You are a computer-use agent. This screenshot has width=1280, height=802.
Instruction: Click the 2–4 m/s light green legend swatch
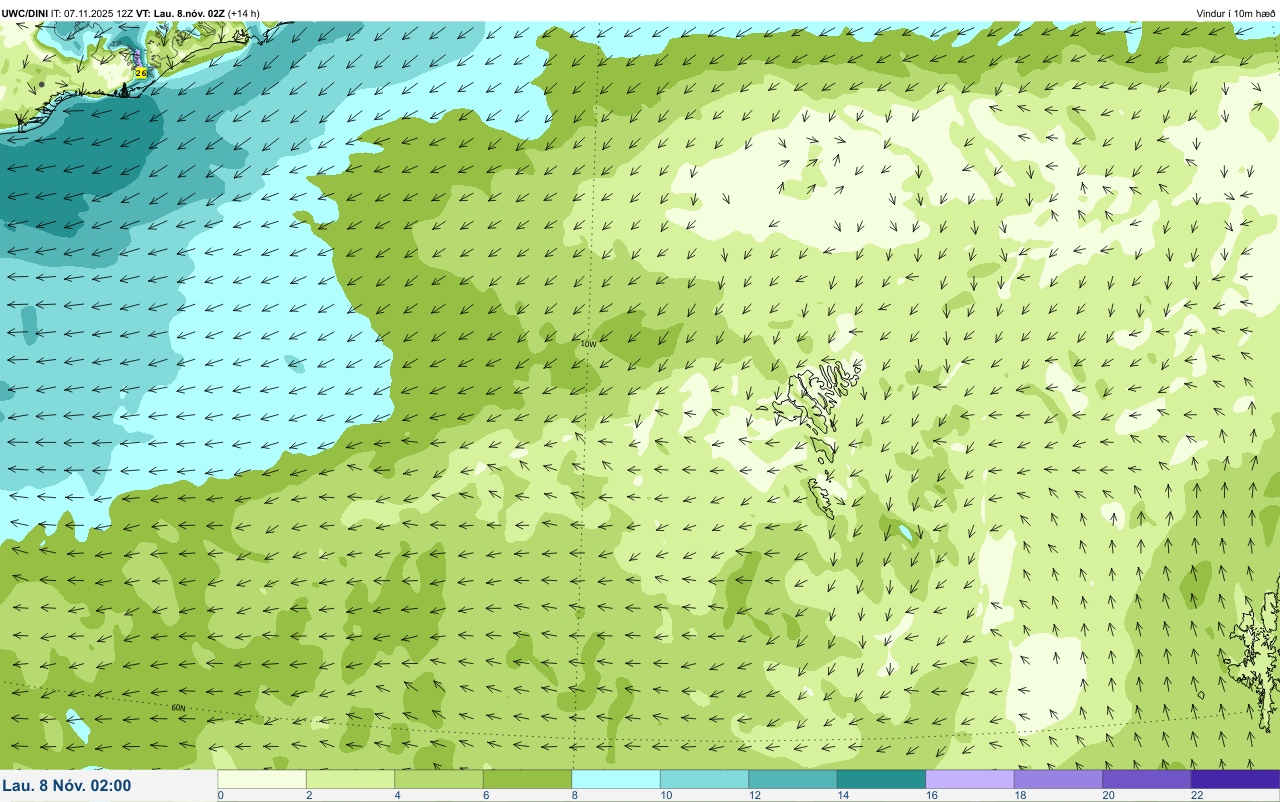(x=350, y=779)
